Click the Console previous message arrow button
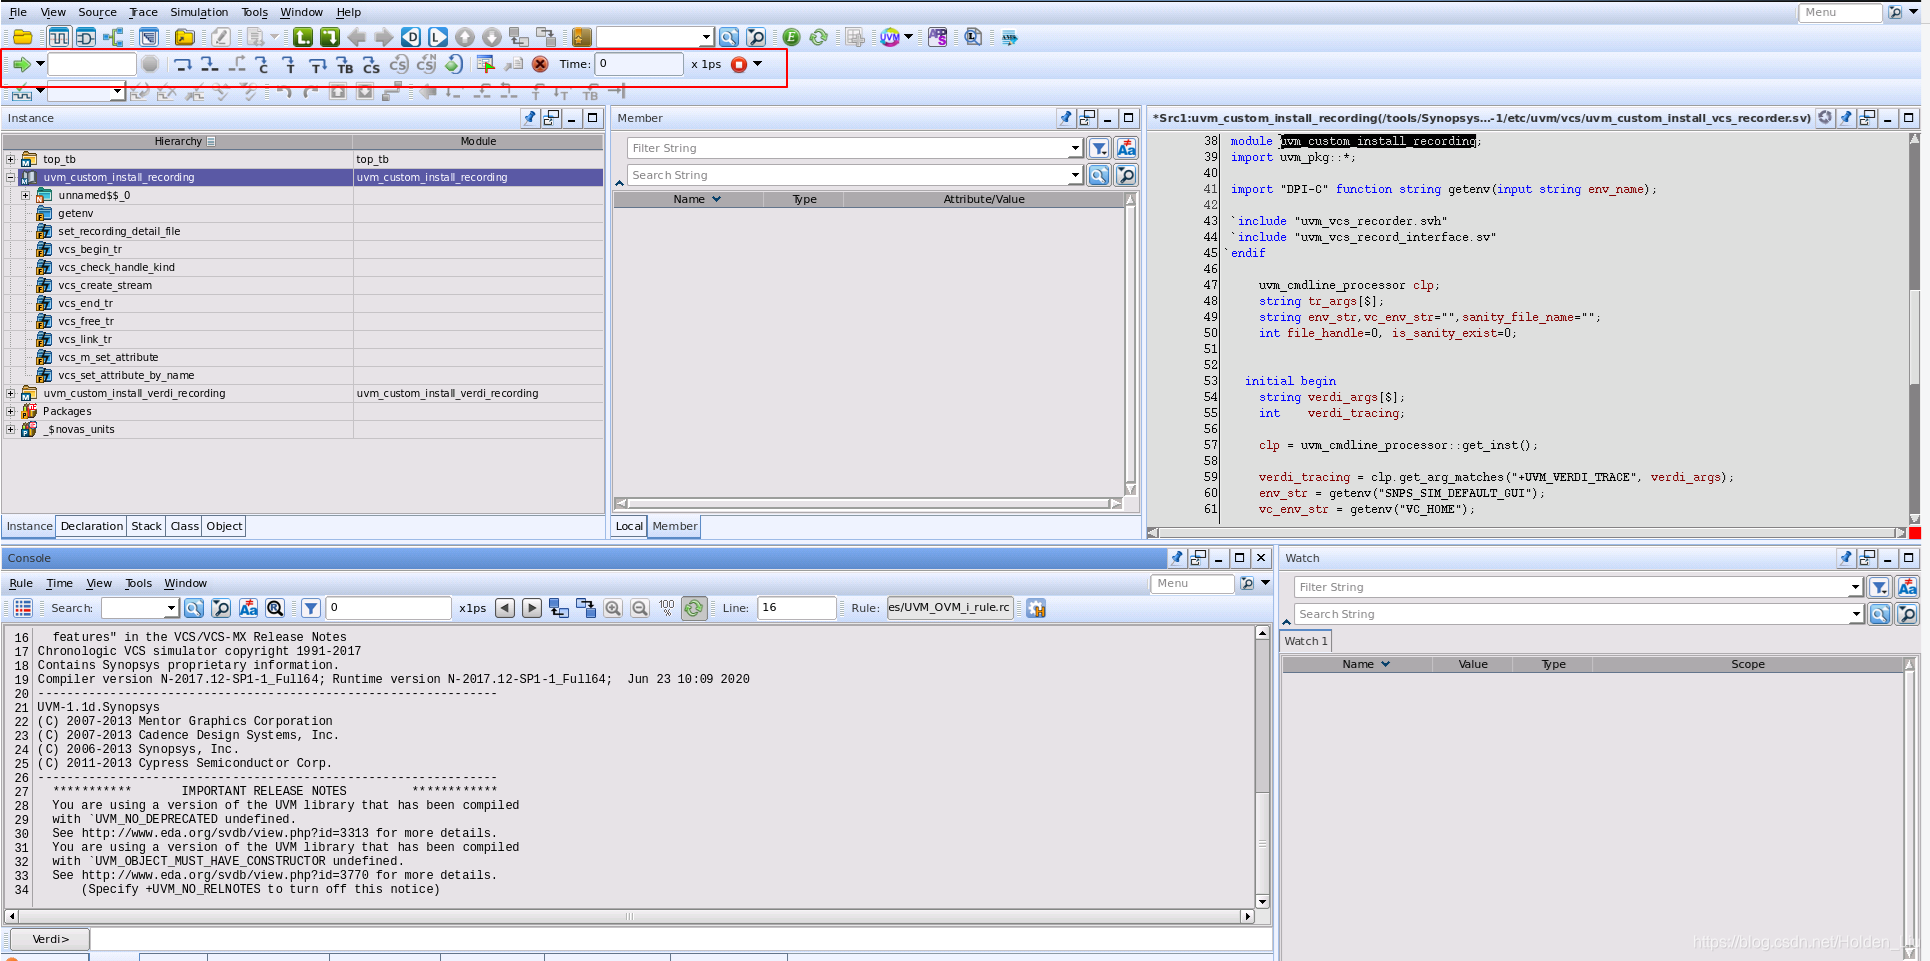 pos(505,608)
